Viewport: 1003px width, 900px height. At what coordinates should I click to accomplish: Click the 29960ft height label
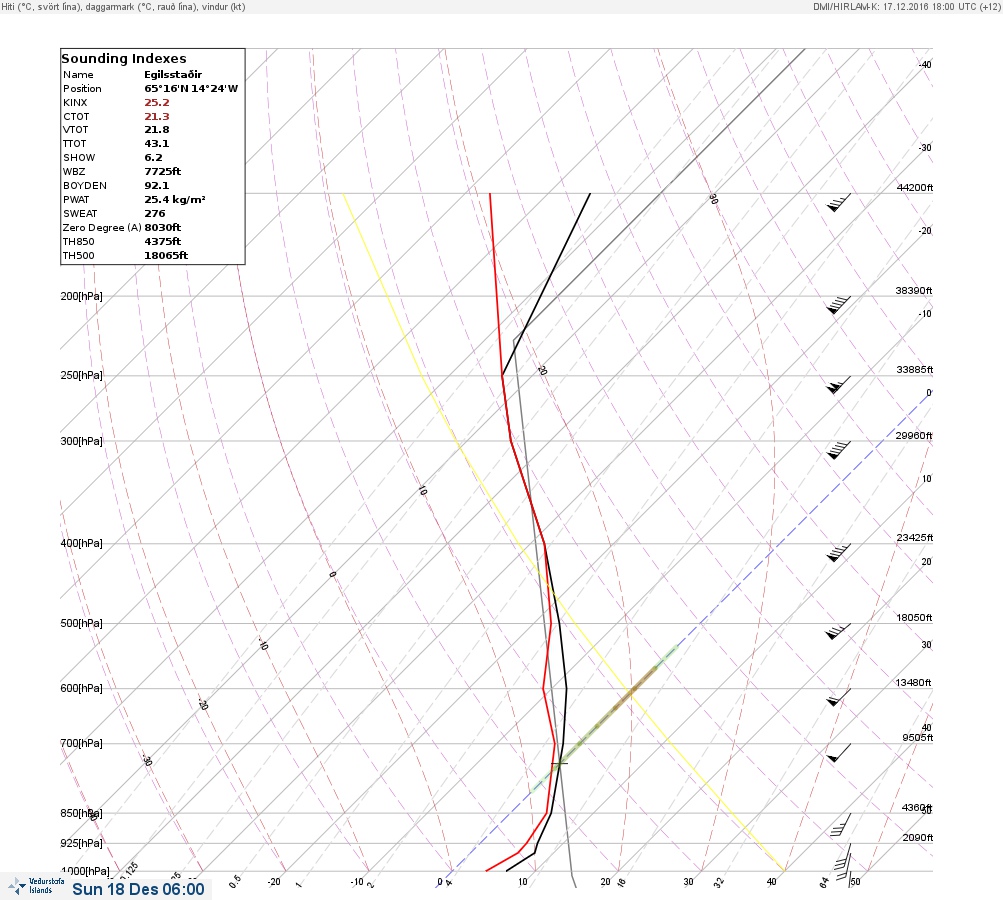[913, 436]
